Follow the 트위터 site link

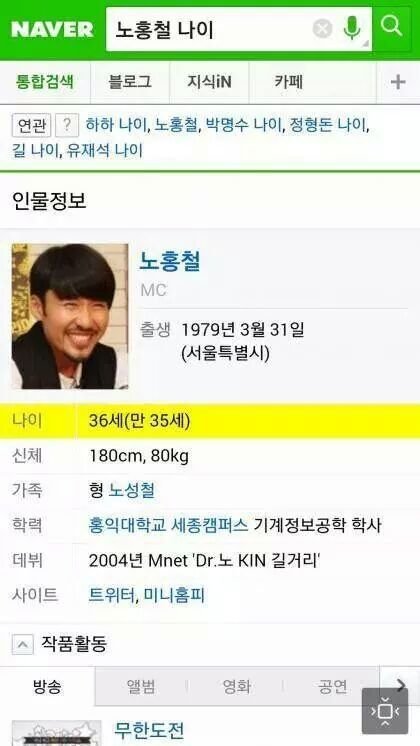pyautogui.click(x=112, y=595)
